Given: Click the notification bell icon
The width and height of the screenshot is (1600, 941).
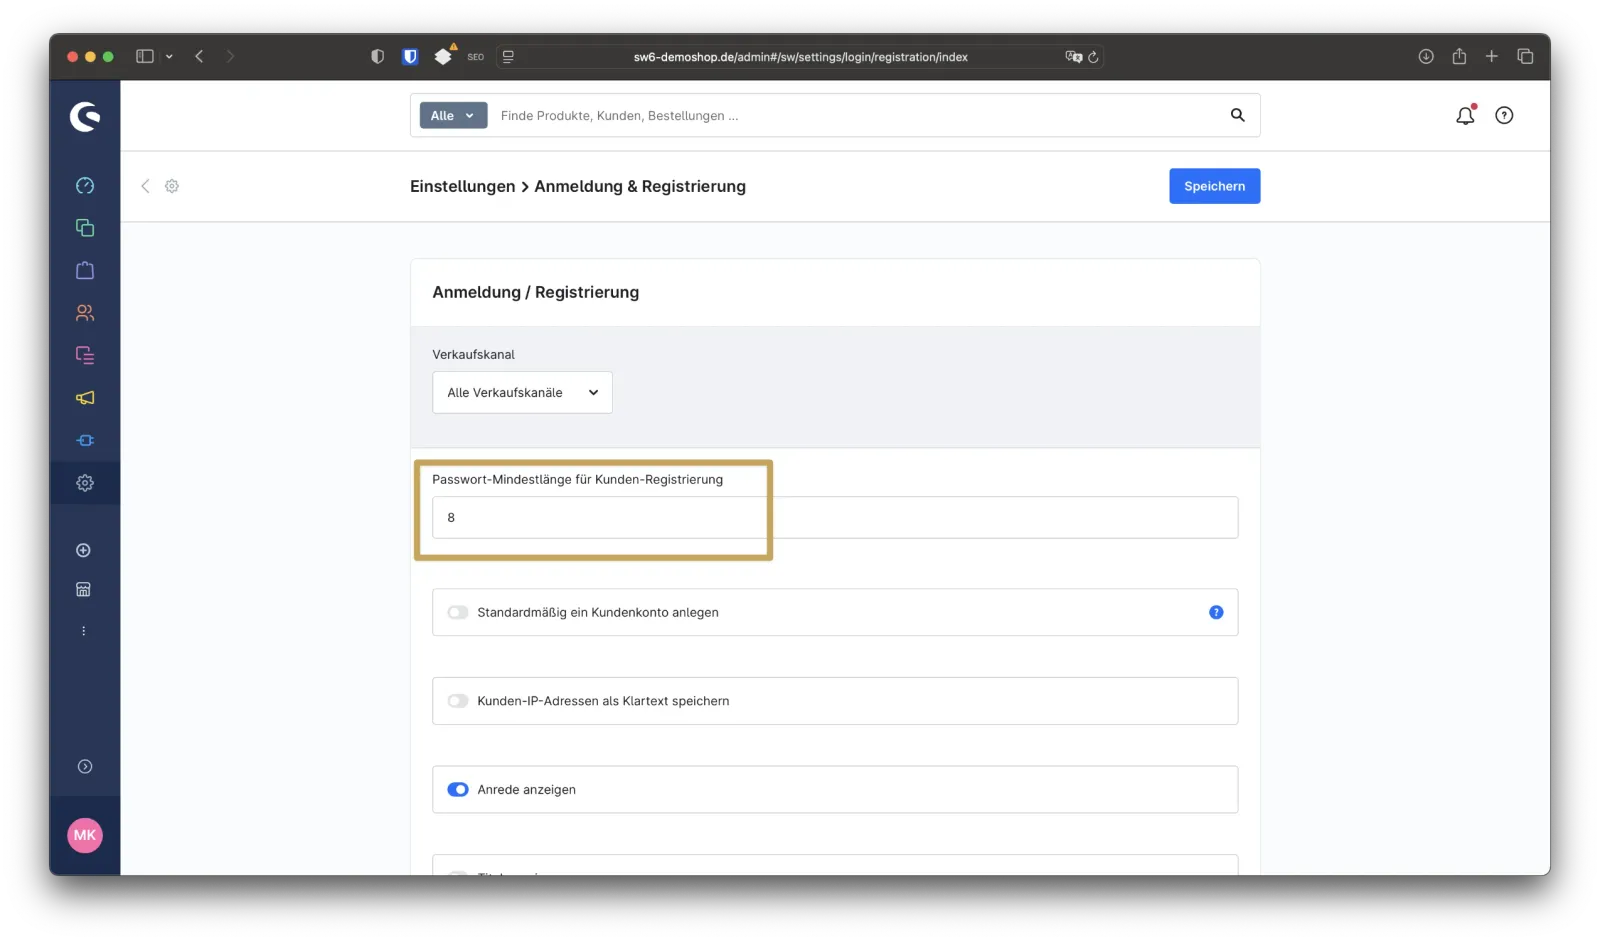Looking at the screenshot, I should tap(1465, 116).
